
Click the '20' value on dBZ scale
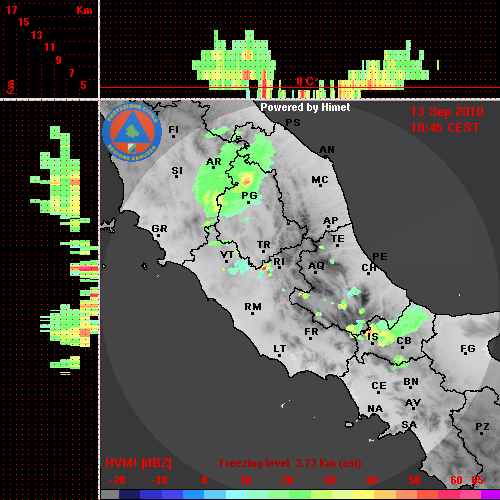tap(287, 480)
